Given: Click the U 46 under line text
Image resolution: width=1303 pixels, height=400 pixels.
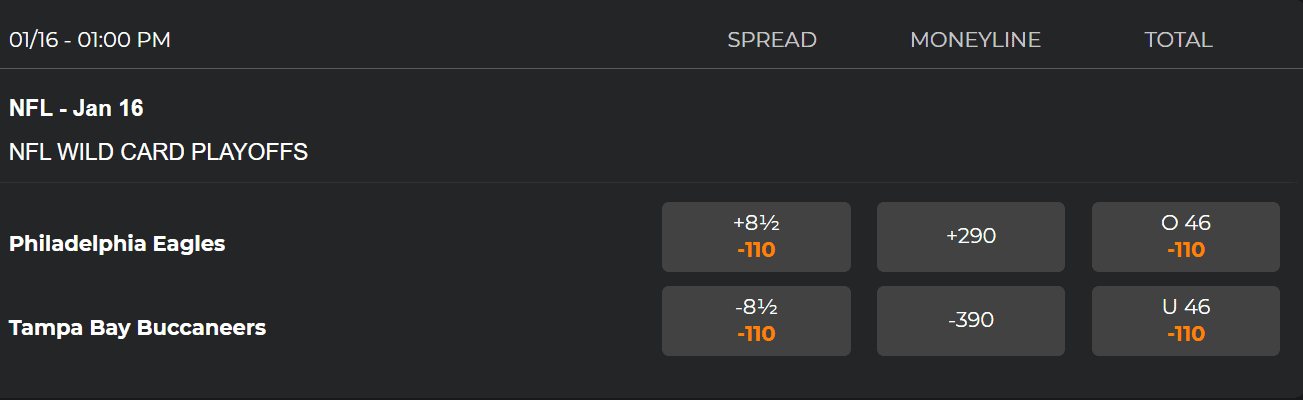Looking at the screenshot, I should coord(1186,307).
